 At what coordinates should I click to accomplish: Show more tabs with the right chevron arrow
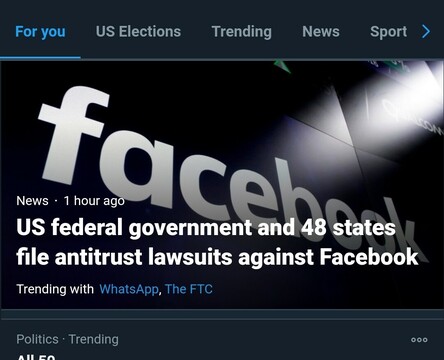click(426, 32)
